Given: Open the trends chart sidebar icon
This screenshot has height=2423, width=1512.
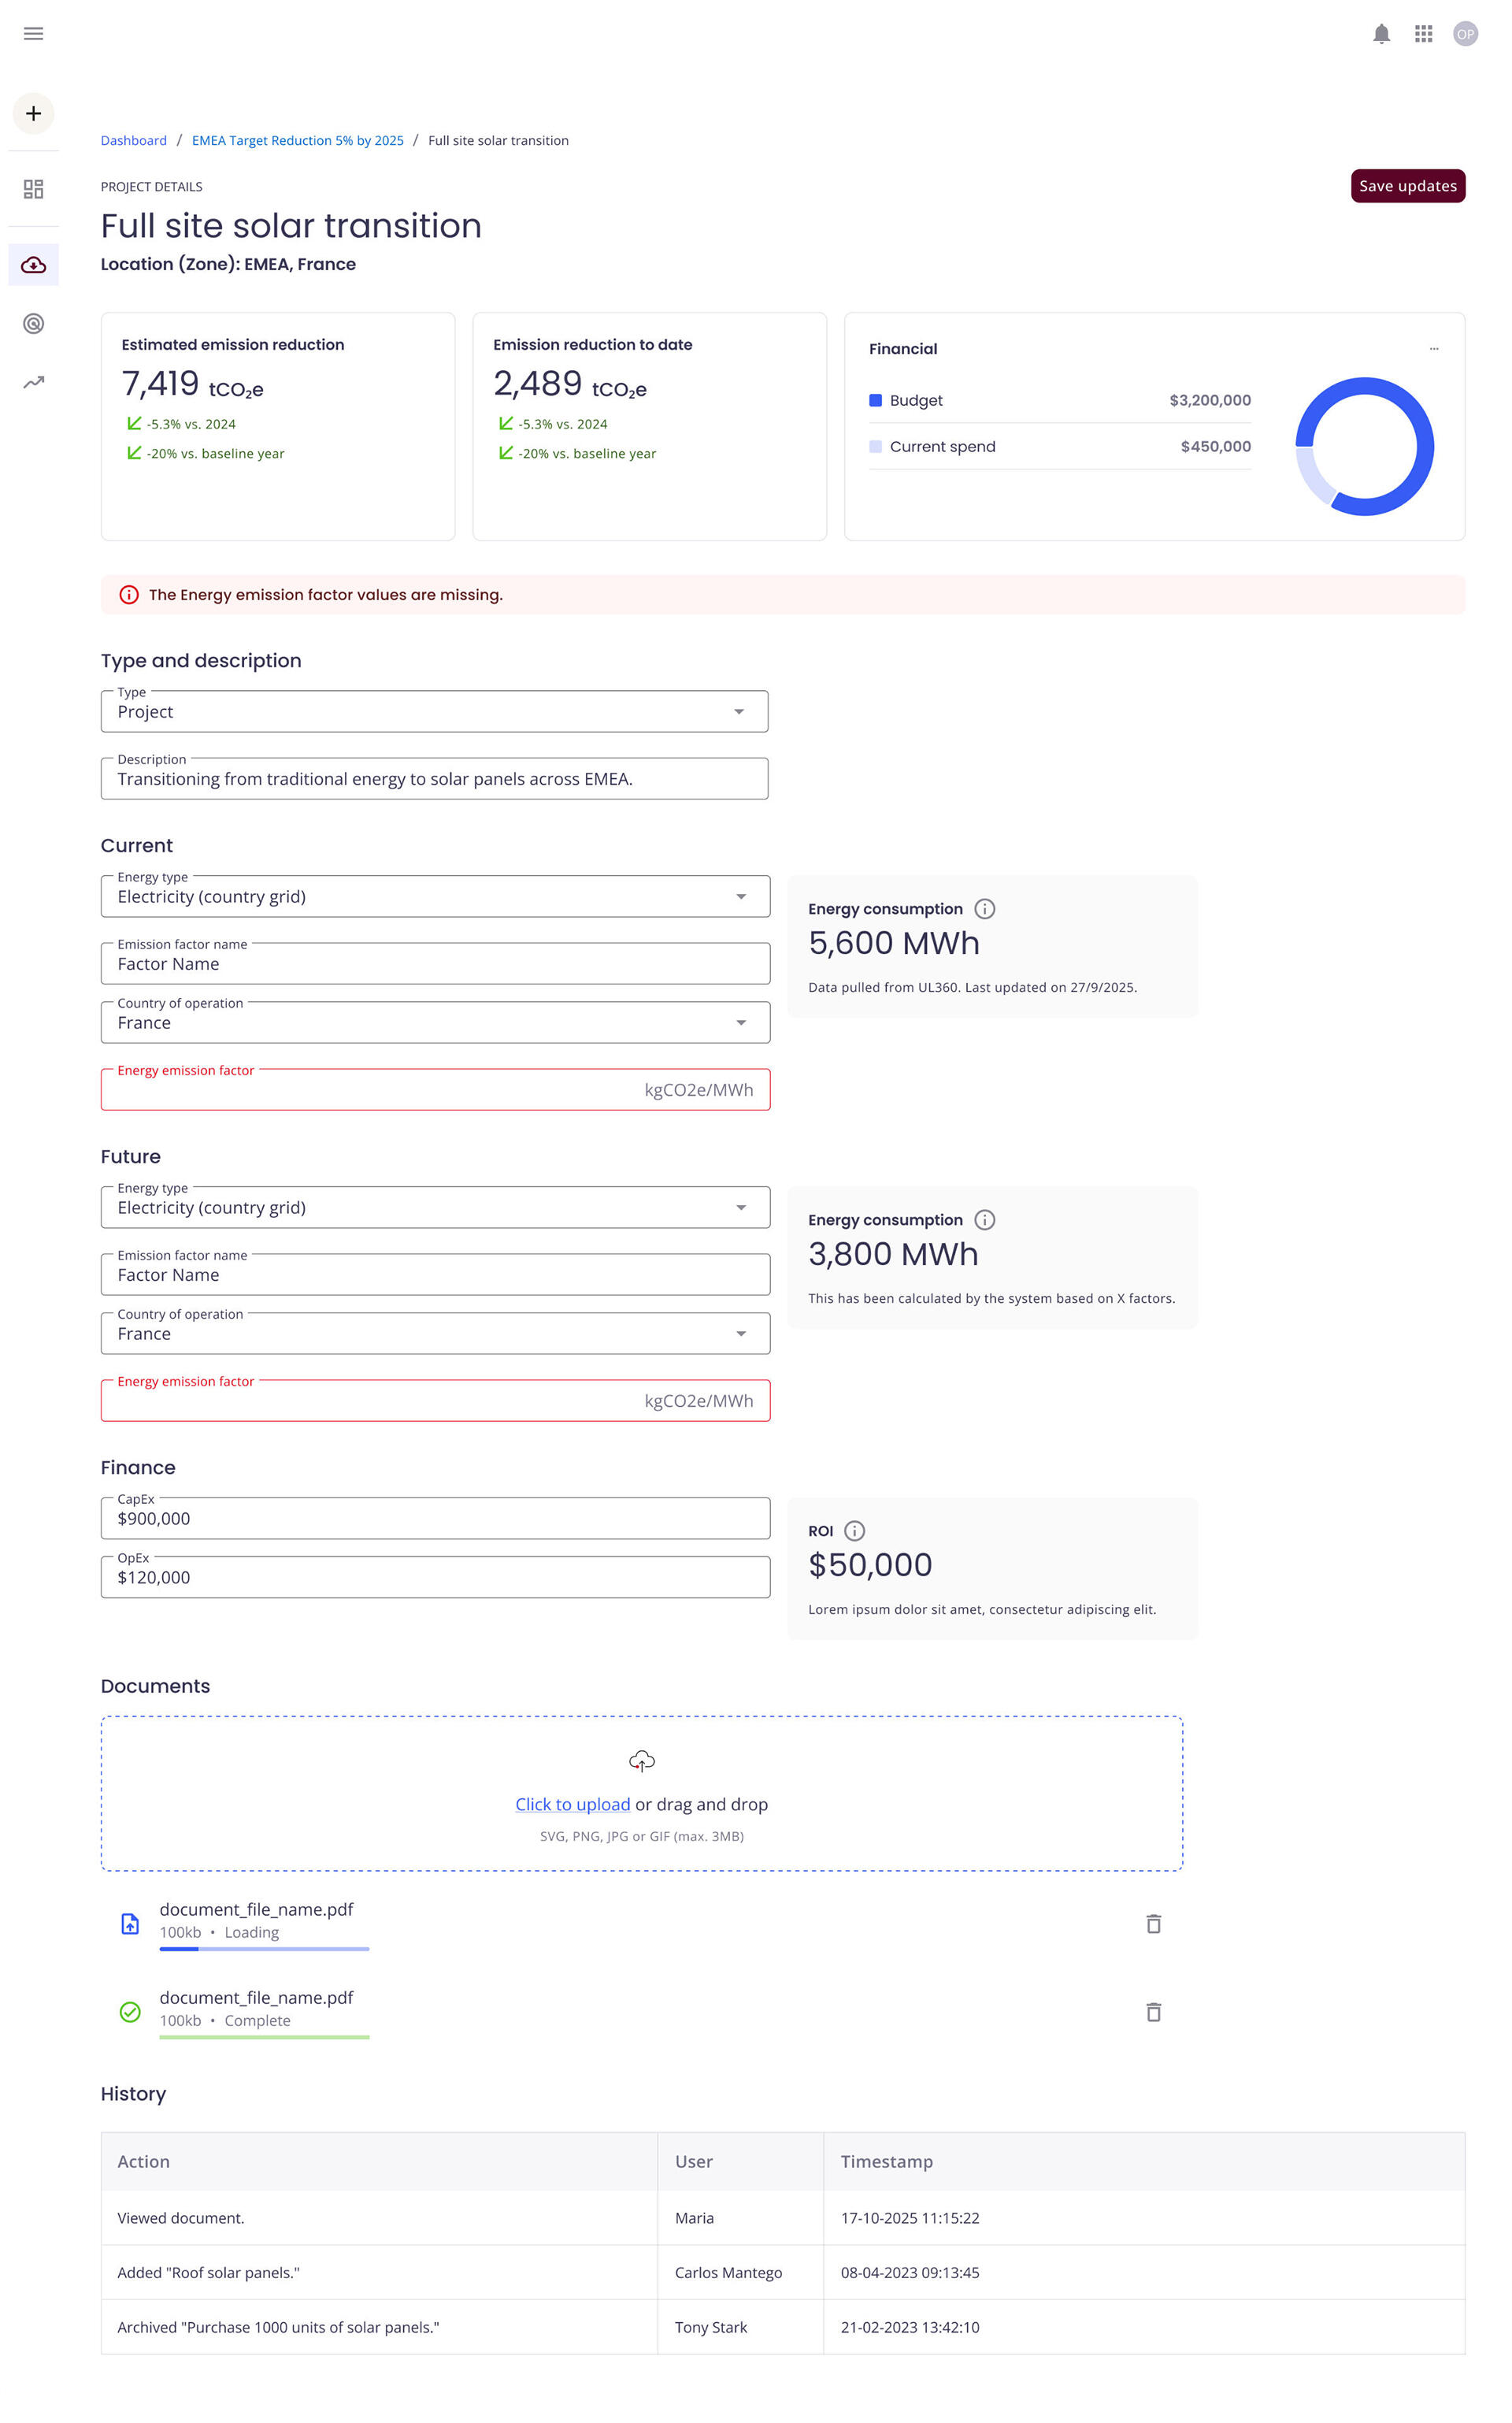Looking at the screenshot, I should (x=33, y=381).
